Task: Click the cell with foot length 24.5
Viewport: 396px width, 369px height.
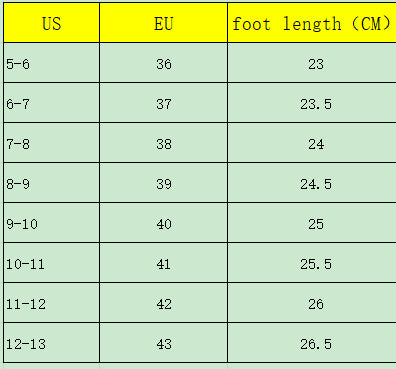Action: click(x=312, y=183)
